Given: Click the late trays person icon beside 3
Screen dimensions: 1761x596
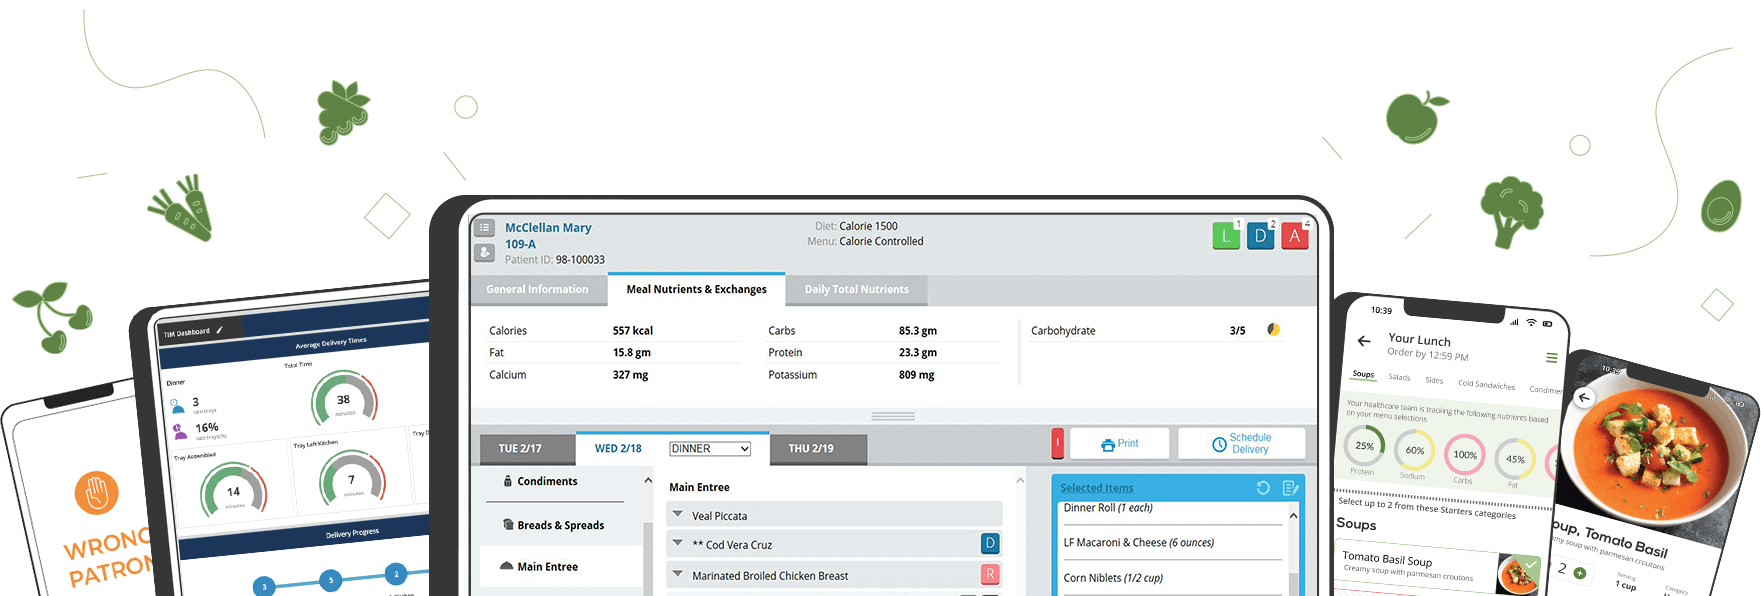Looking at the screenshot, I should [x=177, y=406].
